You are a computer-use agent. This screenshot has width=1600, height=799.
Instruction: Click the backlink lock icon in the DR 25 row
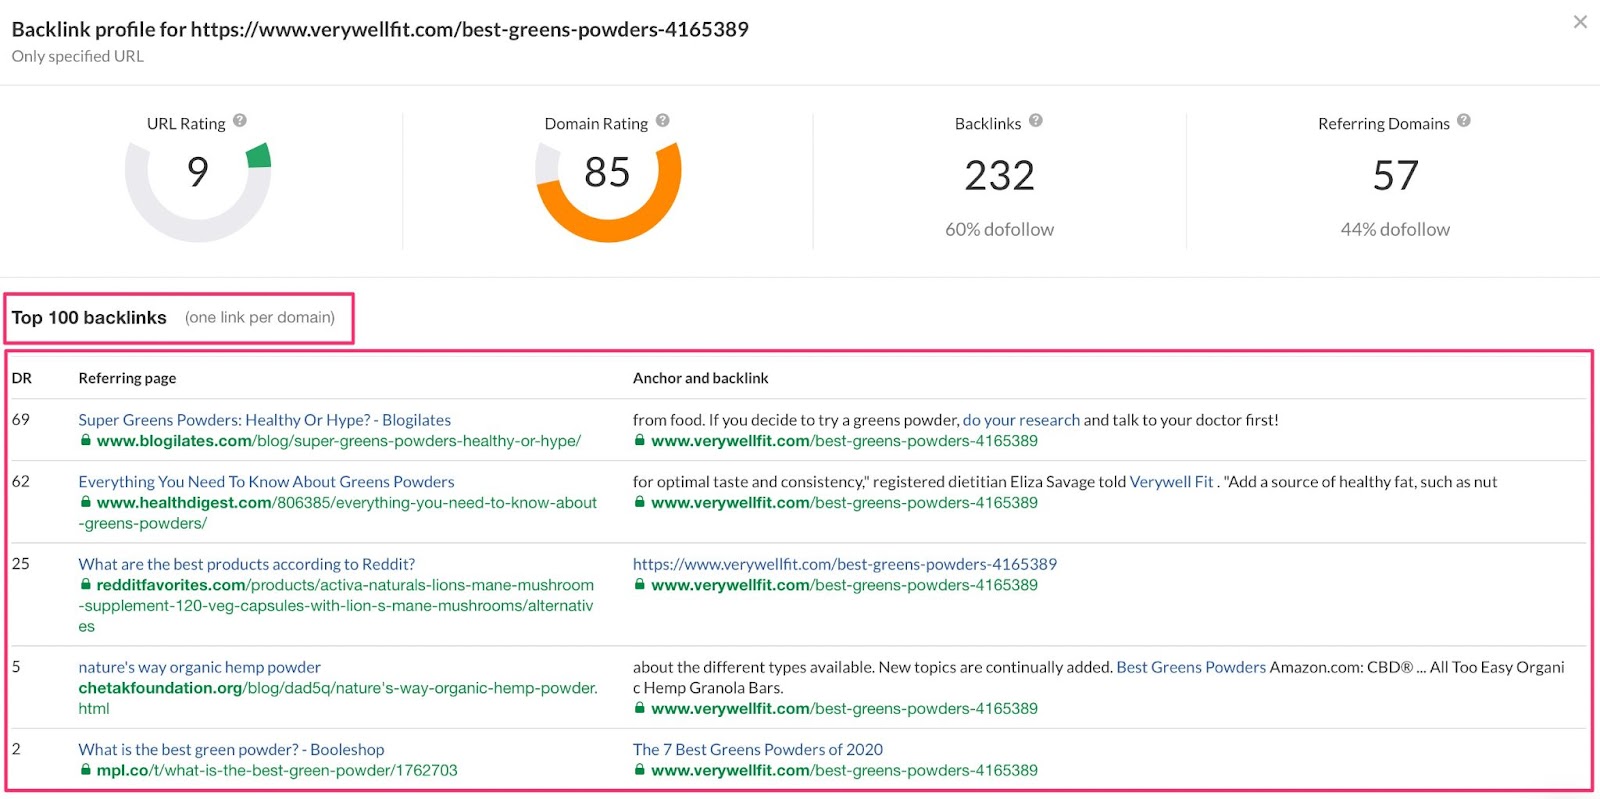[x=640, y=584]
